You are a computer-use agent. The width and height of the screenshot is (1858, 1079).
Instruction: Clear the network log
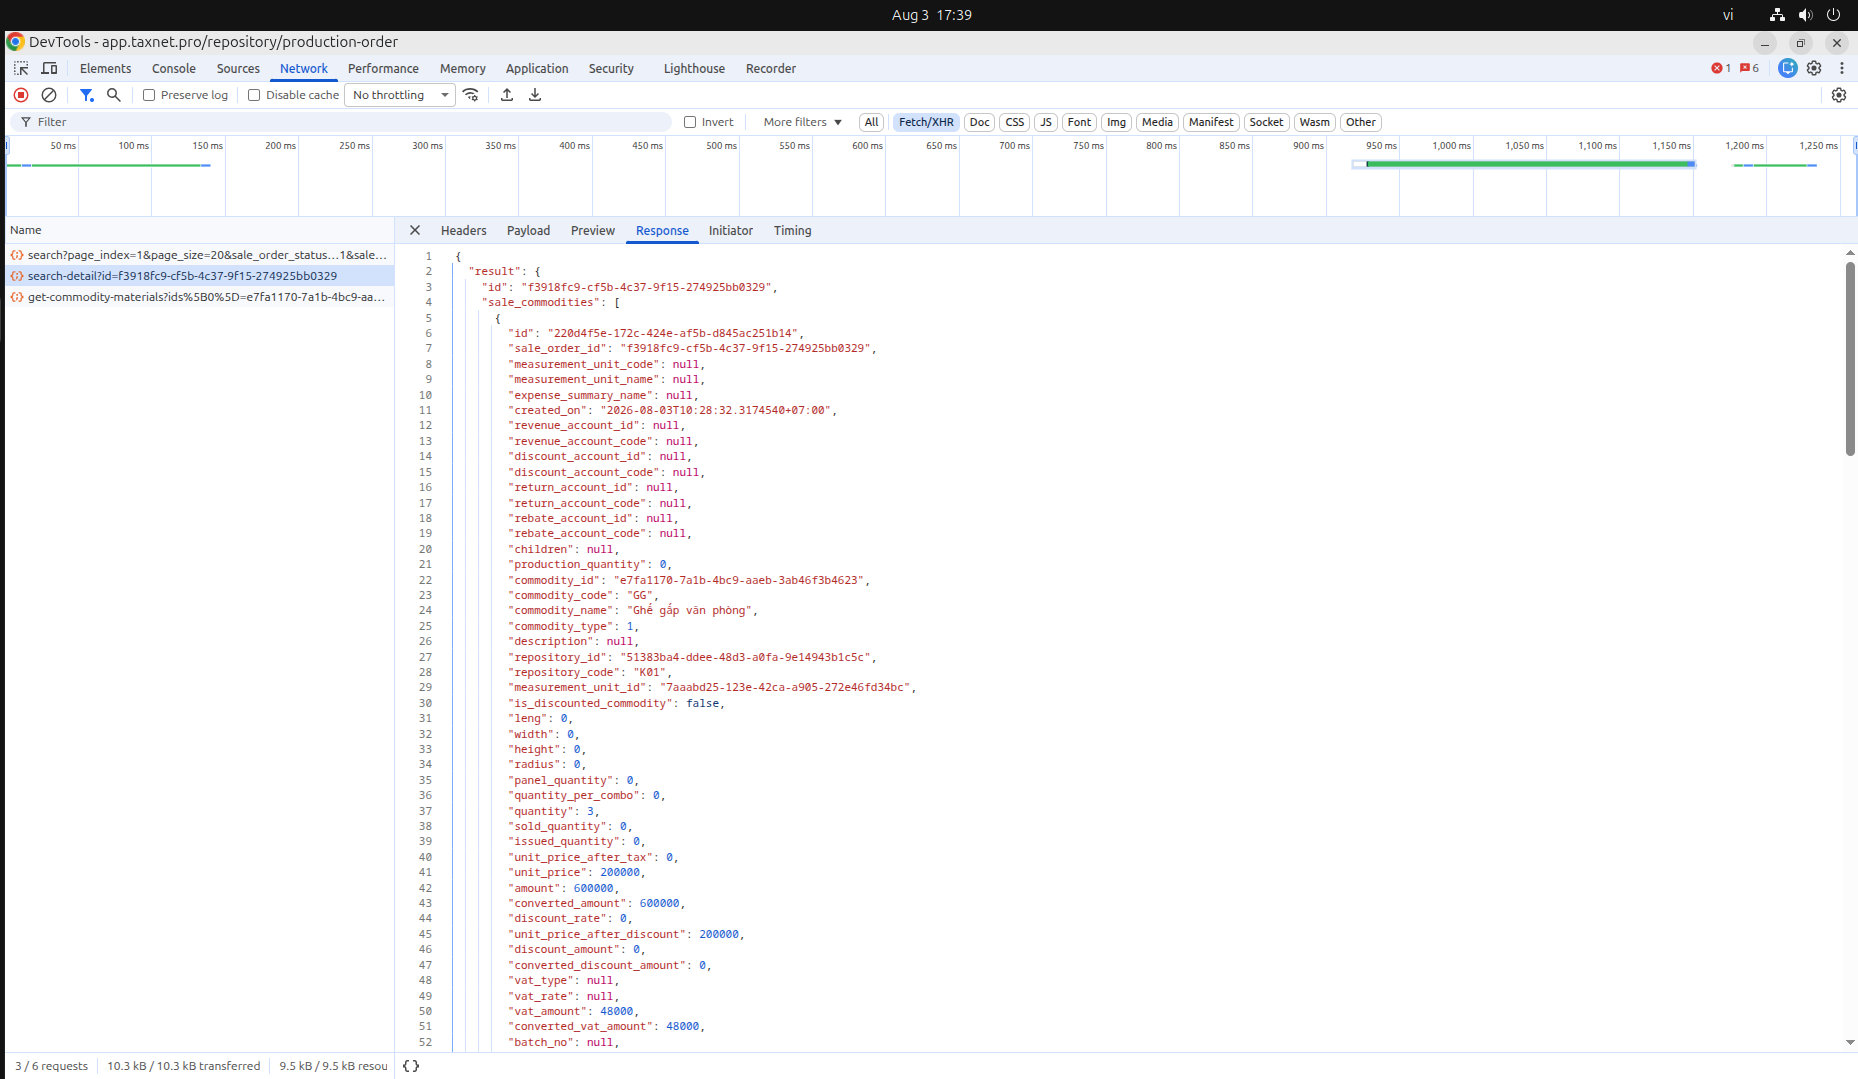pyautogui.click(x=49, y=95)
